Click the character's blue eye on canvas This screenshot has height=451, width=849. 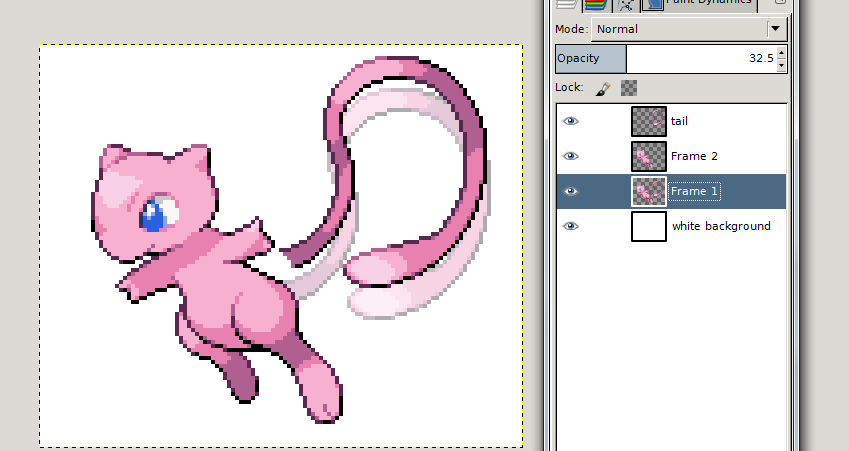pos(155,215)
